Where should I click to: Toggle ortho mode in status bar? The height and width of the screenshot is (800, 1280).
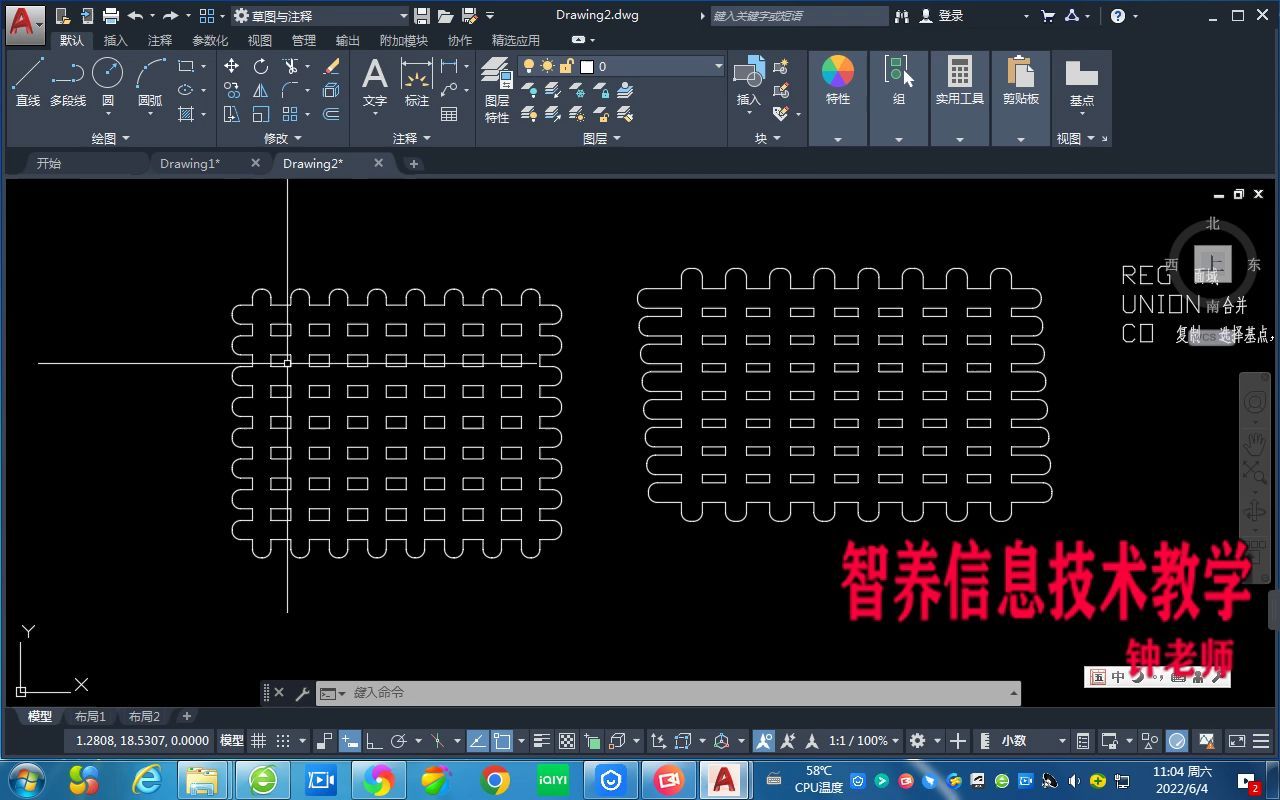click(x=374, y=741)
